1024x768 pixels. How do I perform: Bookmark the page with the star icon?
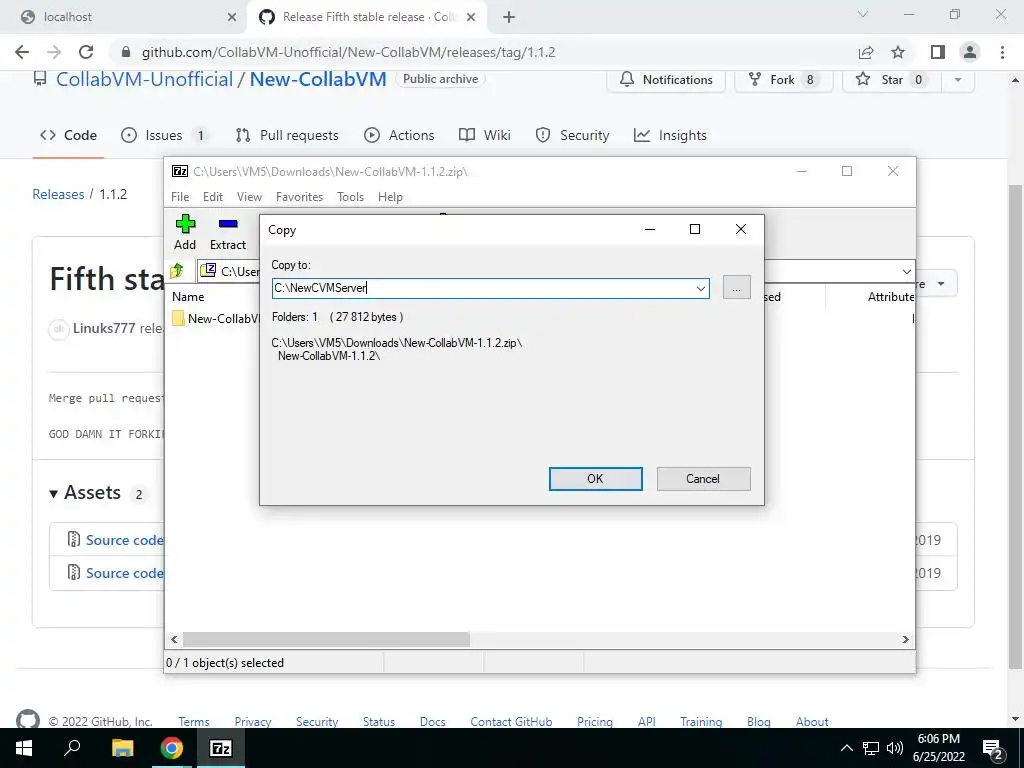pos(898,52)
